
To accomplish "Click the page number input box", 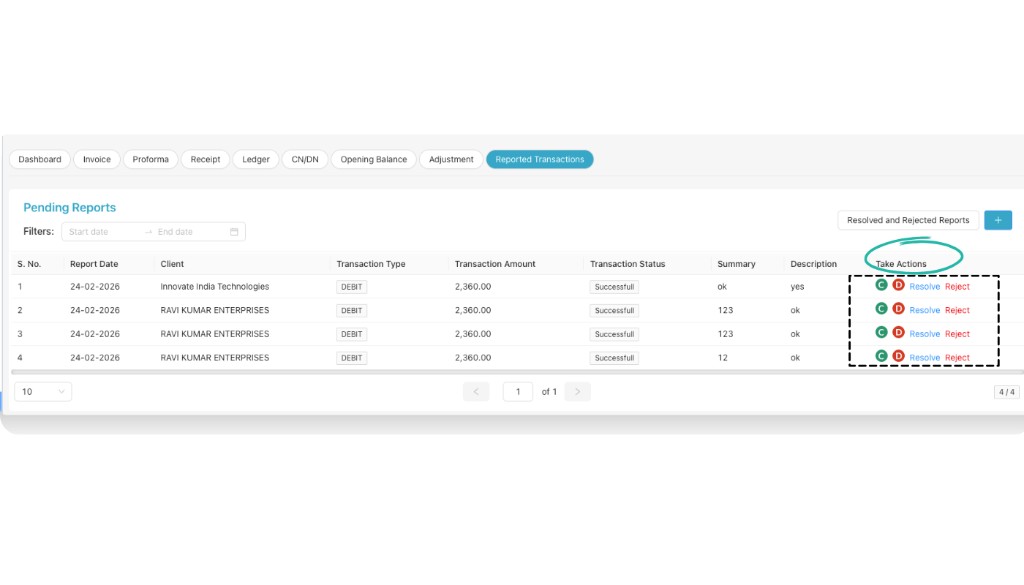I will tap(518, 391).
